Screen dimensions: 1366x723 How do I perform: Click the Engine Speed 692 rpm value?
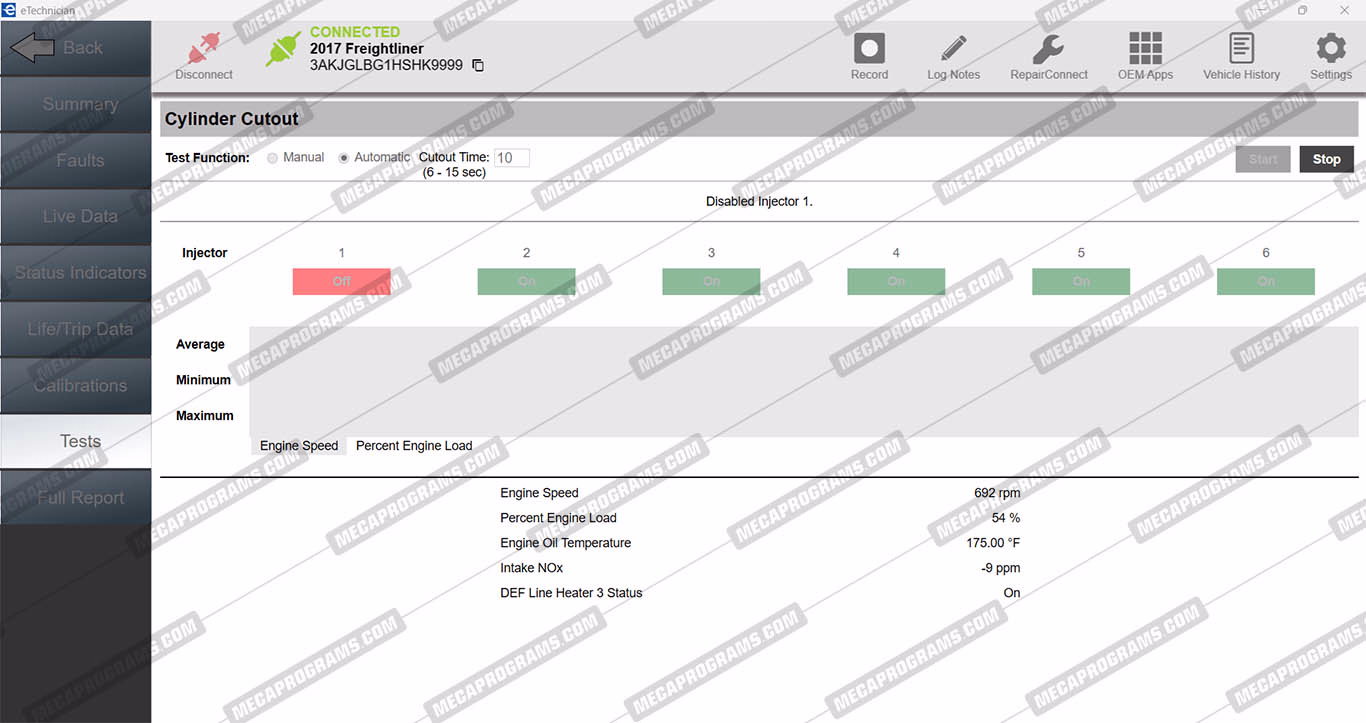(997, 493)
